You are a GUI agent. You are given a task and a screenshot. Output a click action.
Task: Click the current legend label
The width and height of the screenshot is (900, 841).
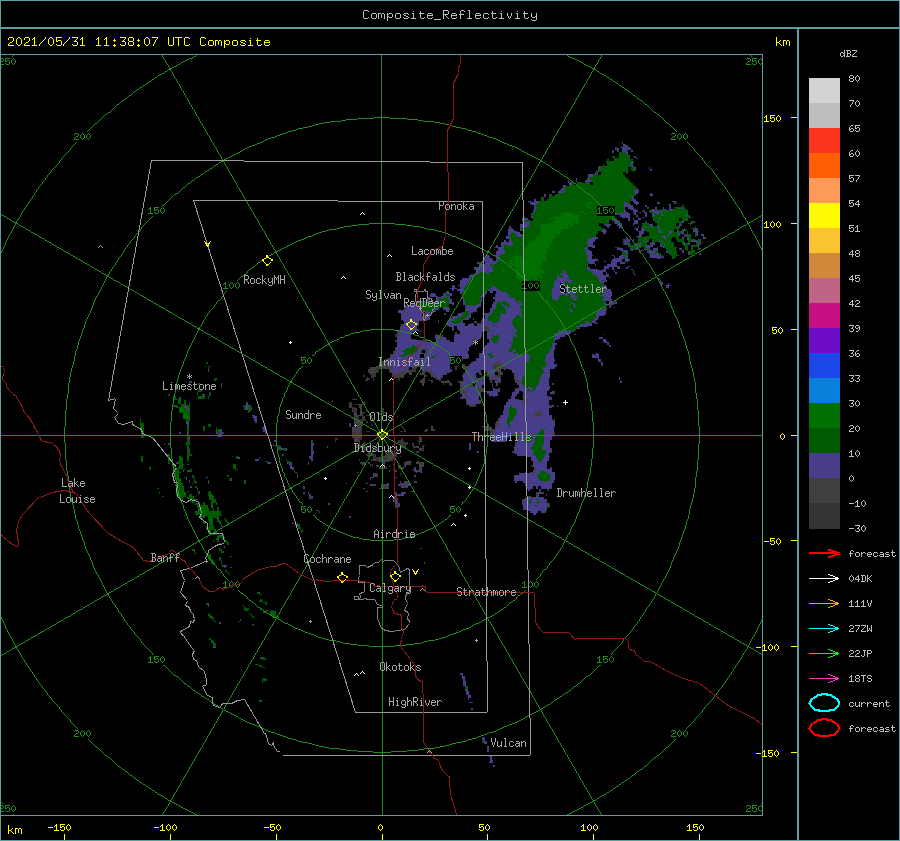[x=869, y=704]
